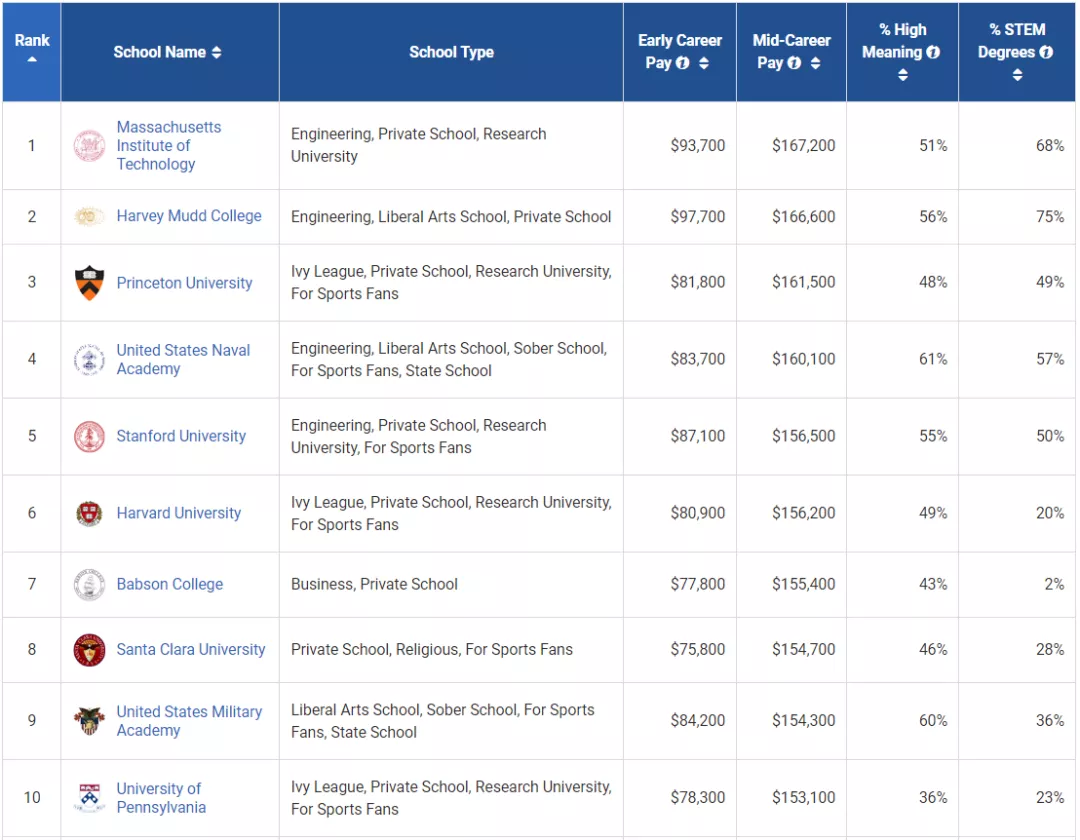Click the Babson College seal
This screenshot has height=840, width=1080.
point(90,585)
